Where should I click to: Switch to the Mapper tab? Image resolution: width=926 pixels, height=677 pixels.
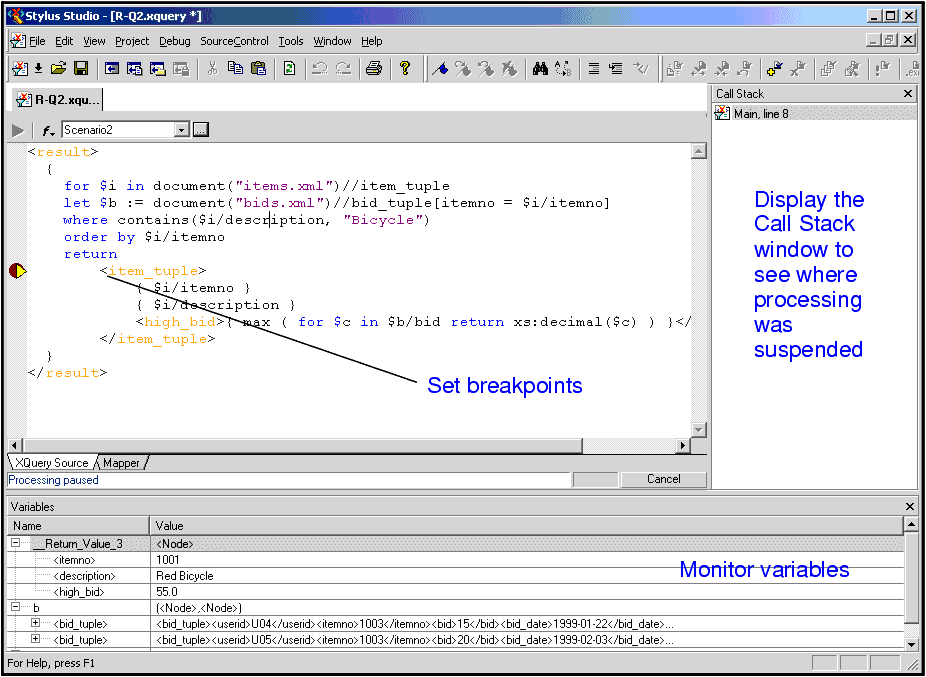(x=121, y=462)
